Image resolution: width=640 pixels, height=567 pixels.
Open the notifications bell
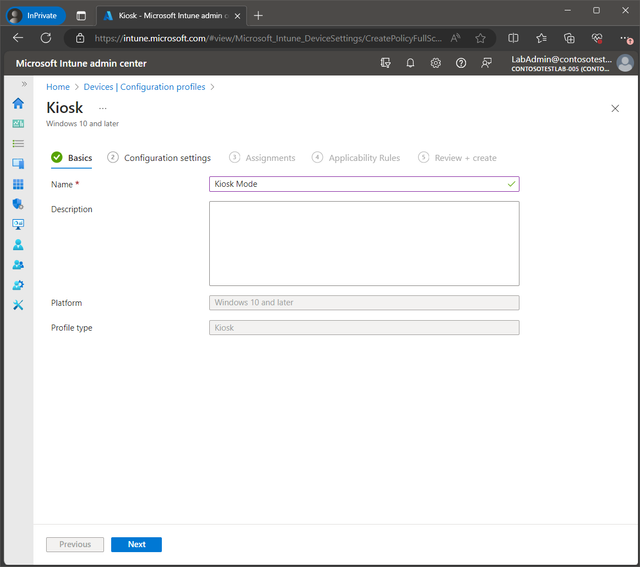click(x=410, y=63)
